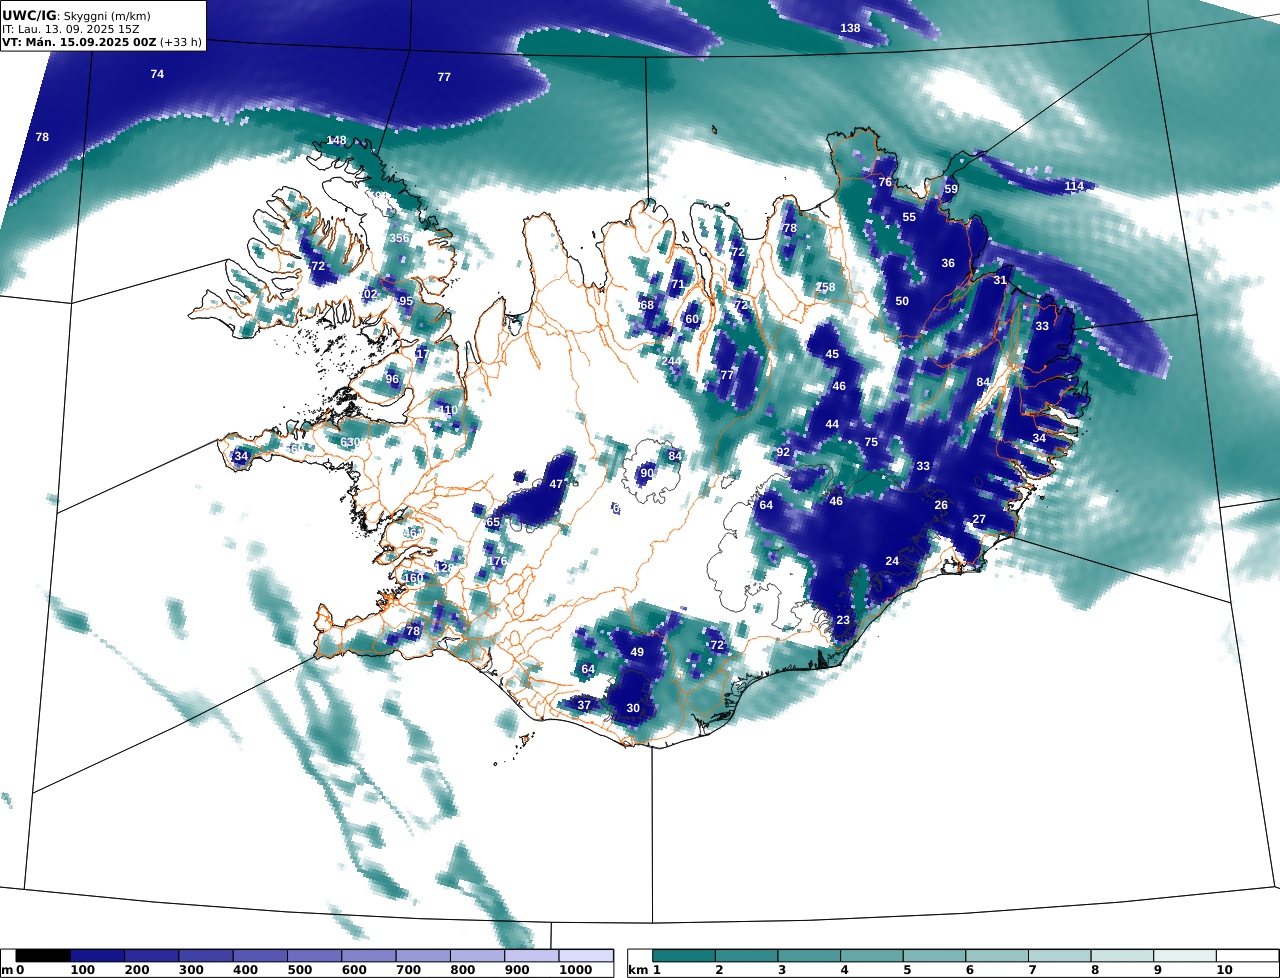Click the '24' map value in southeast Iceland
This screenshot has width=1280, height=978.
(892, 561)
